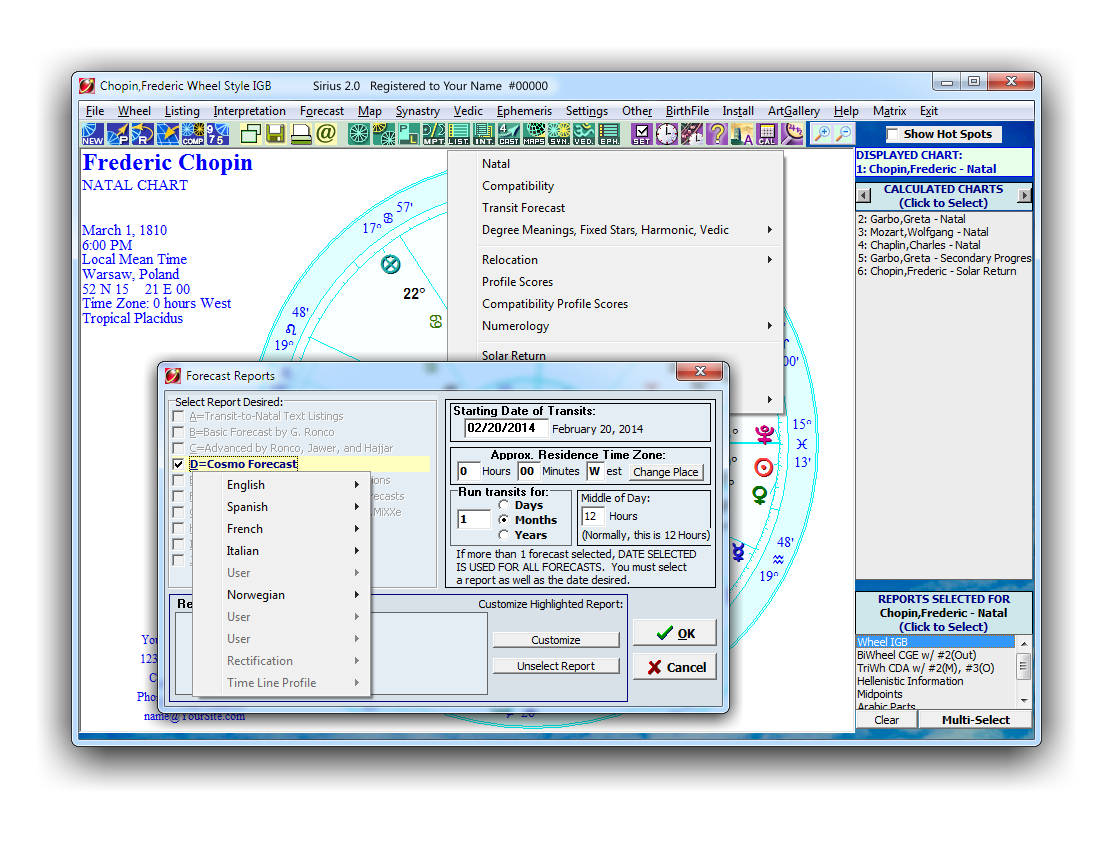Click the printer icon in toolbar
Screen dimensions: 1112x856
[x=301, y=134]
